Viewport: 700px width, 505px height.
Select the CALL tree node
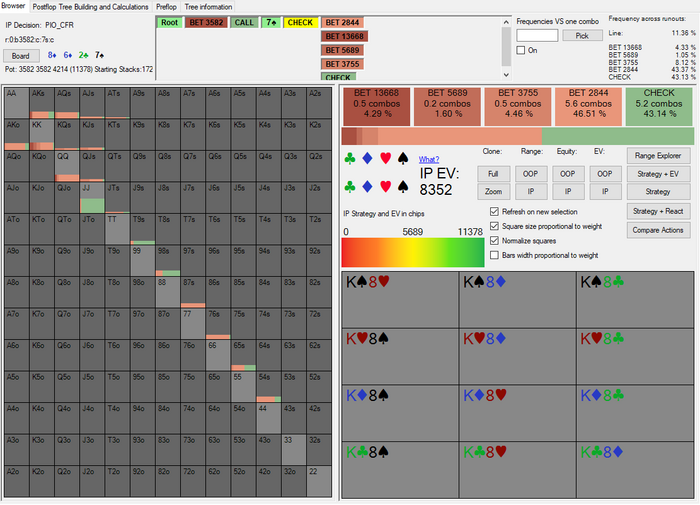click(x=244, y=22)
